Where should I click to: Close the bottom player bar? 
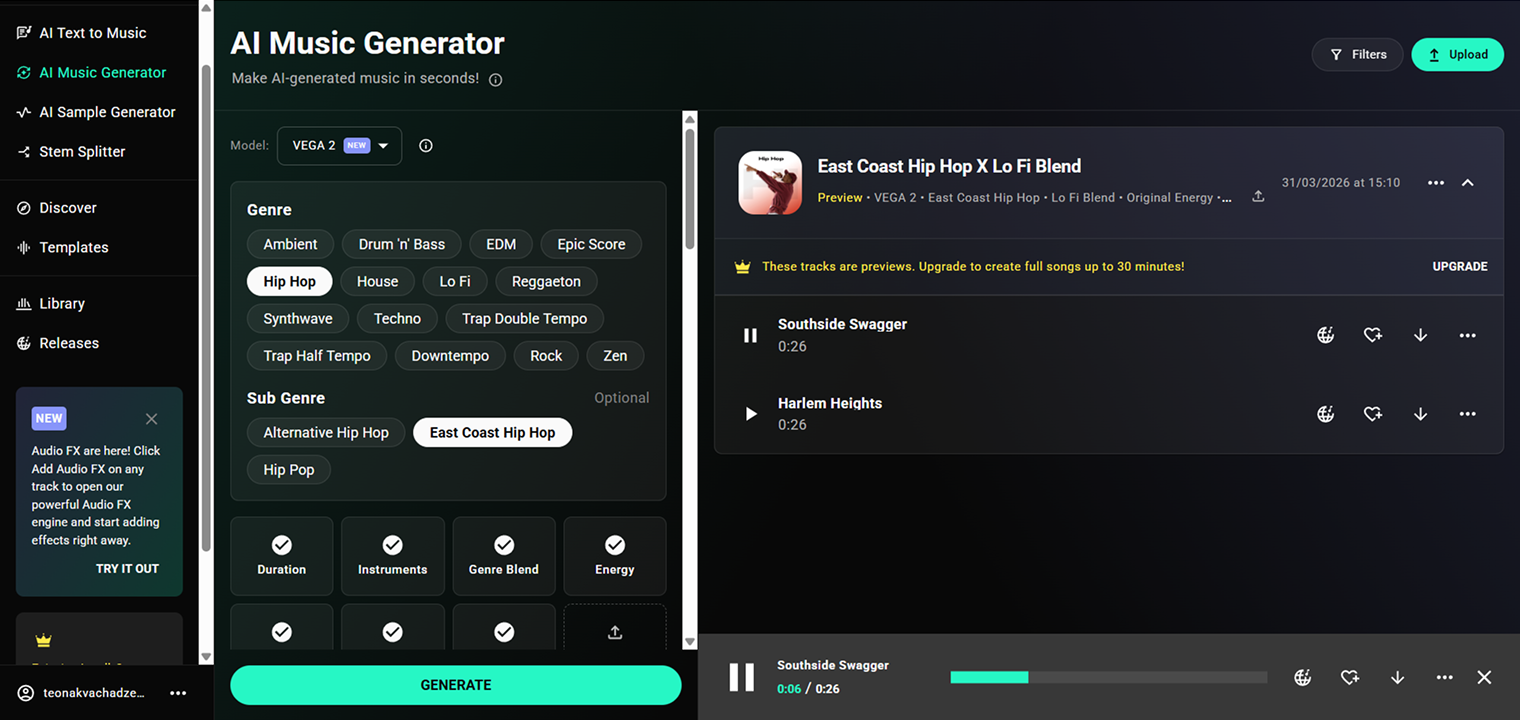(x=1484, y=677)
